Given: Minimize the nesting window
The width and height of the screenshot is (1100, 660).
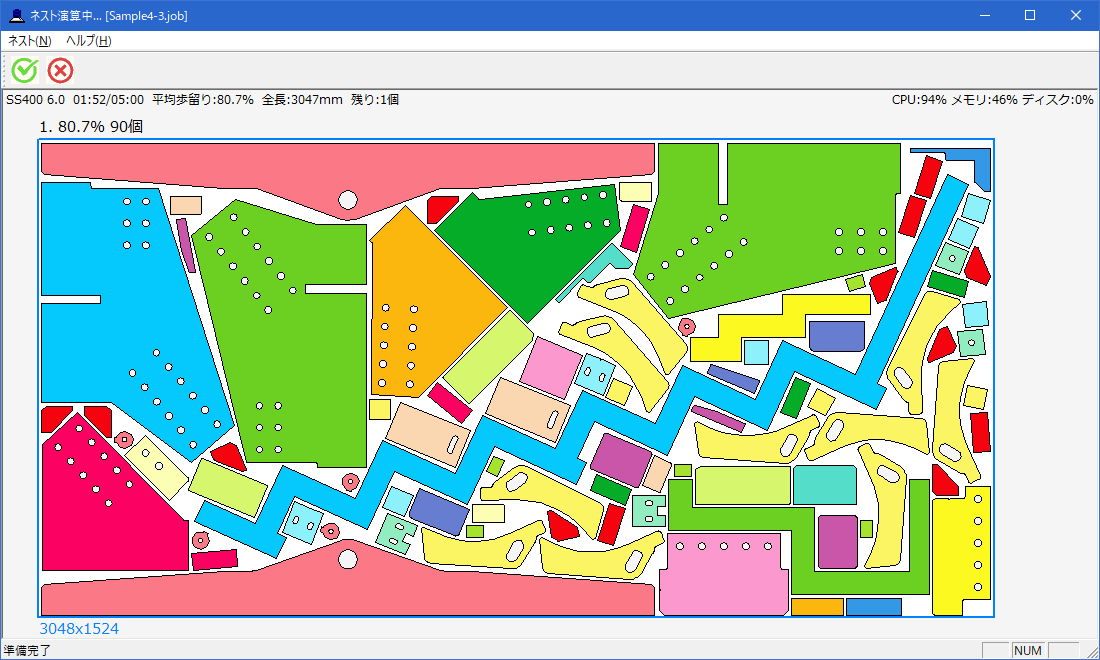Looking at the screenshot, I should pyautogui.click(x=984, y=15).
